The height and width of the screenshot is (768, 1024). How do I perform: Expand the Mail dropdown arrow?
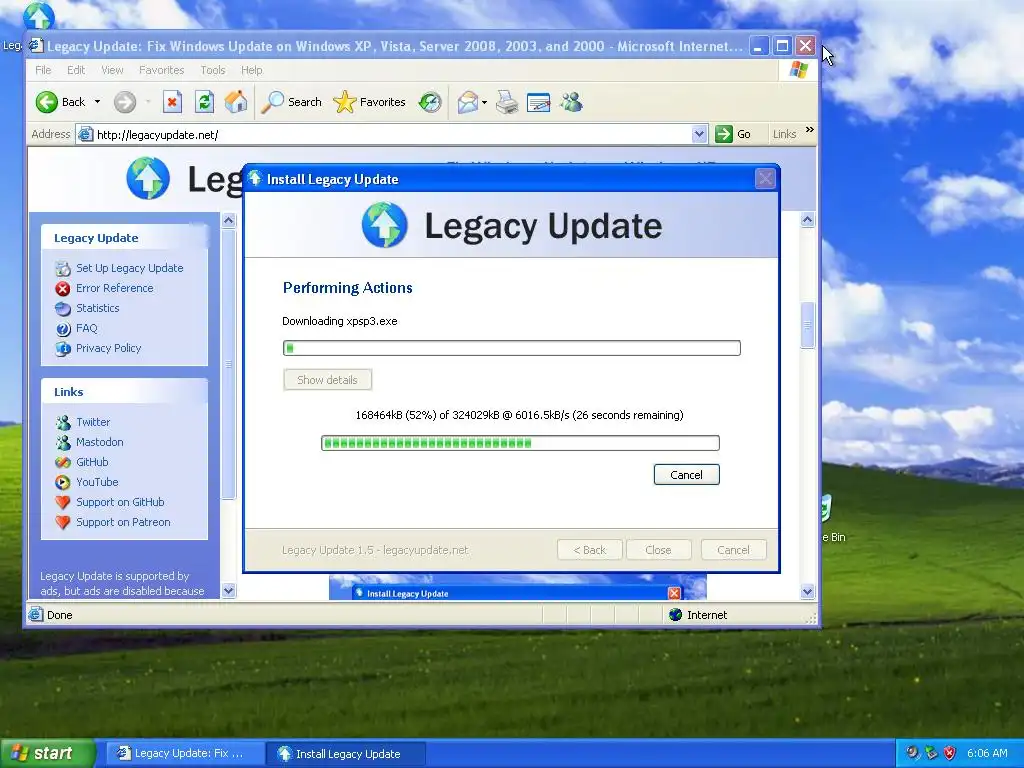[x=484, y=102]
